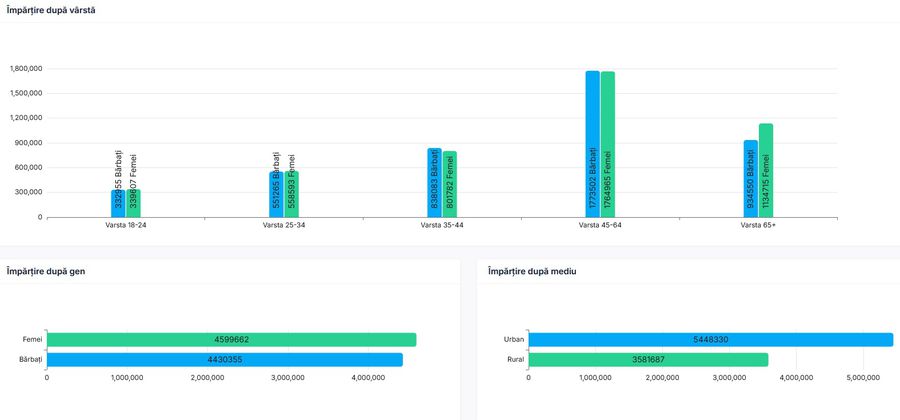Click the blue Bărbați bar showing 4430355
This screenshot has height=420, width=900.
point(224,359)
